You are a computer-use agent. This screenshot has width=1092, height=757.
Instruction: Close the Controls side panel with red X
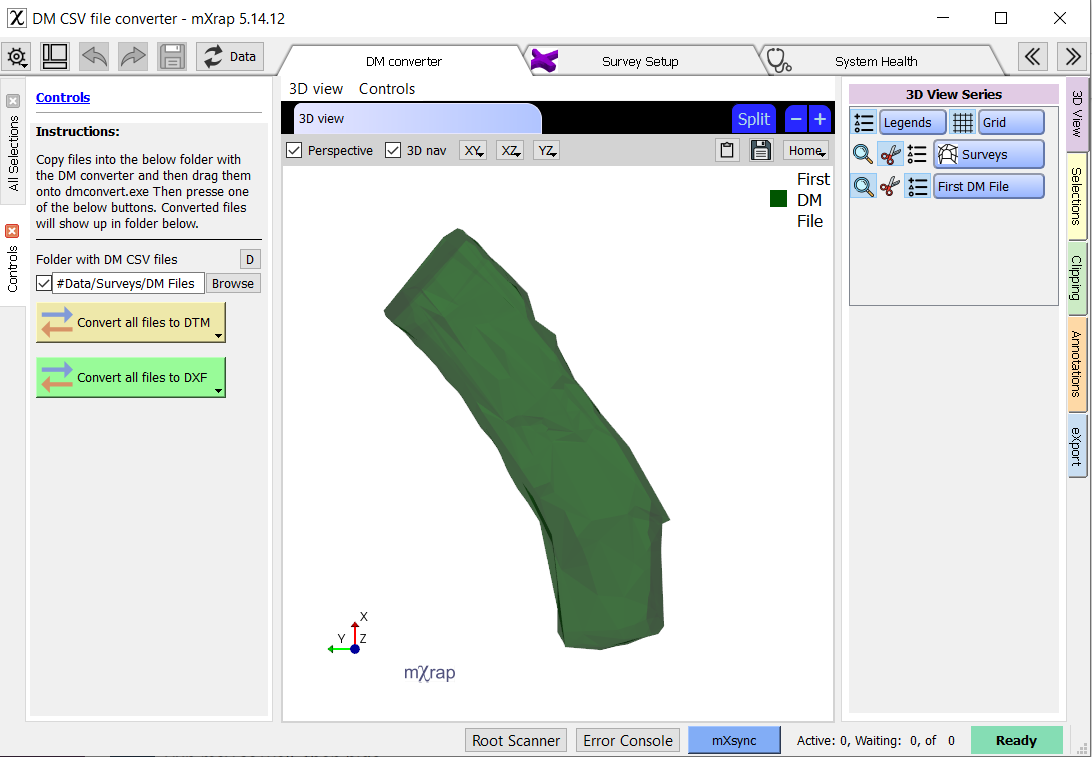(13, 231)
